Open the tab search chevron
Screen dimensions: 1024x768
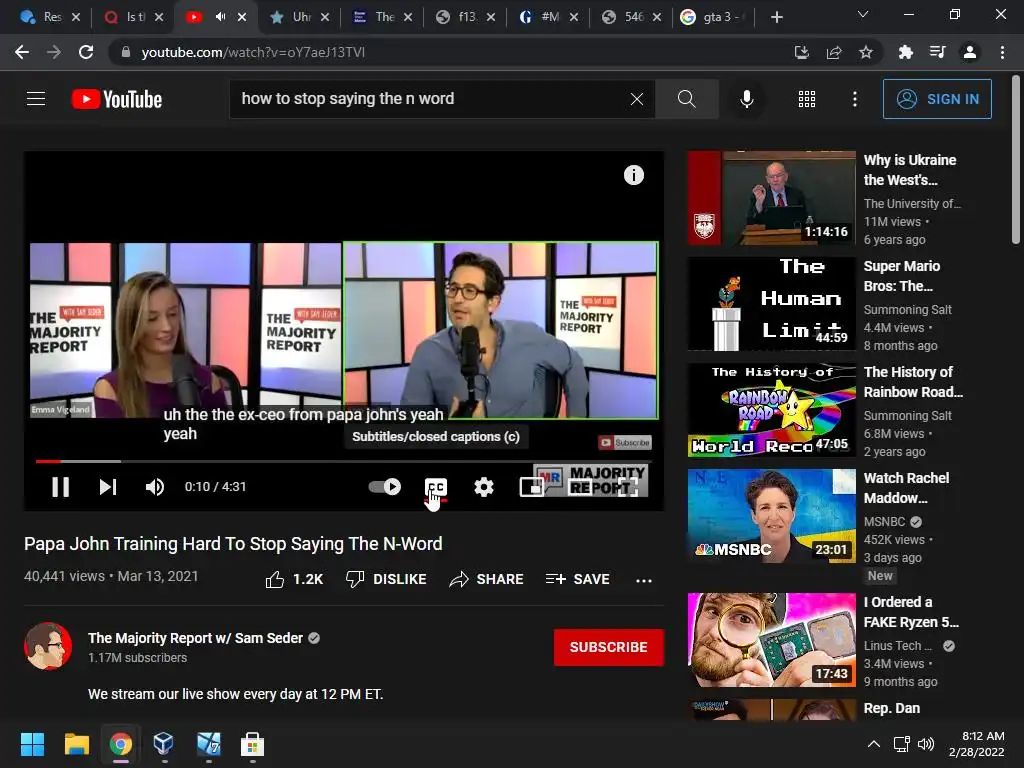tap(863, 14)
